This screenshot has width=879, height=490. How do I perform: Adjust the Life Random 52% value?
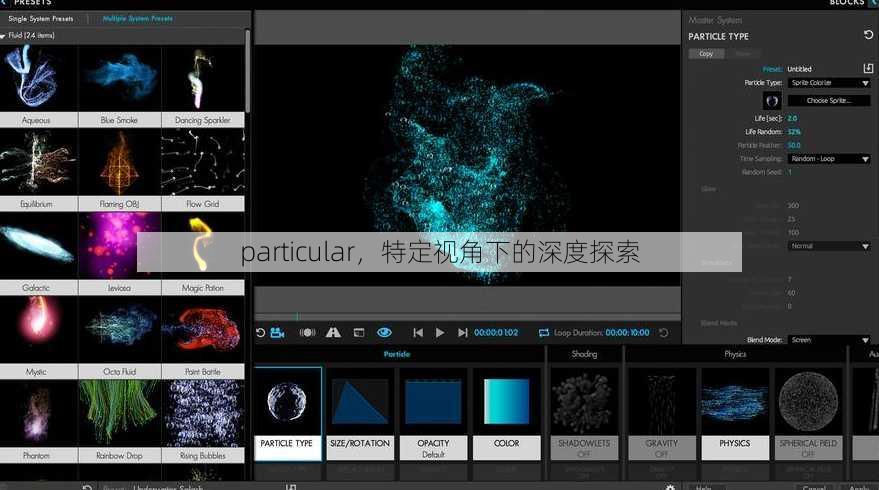coord(794,132)
